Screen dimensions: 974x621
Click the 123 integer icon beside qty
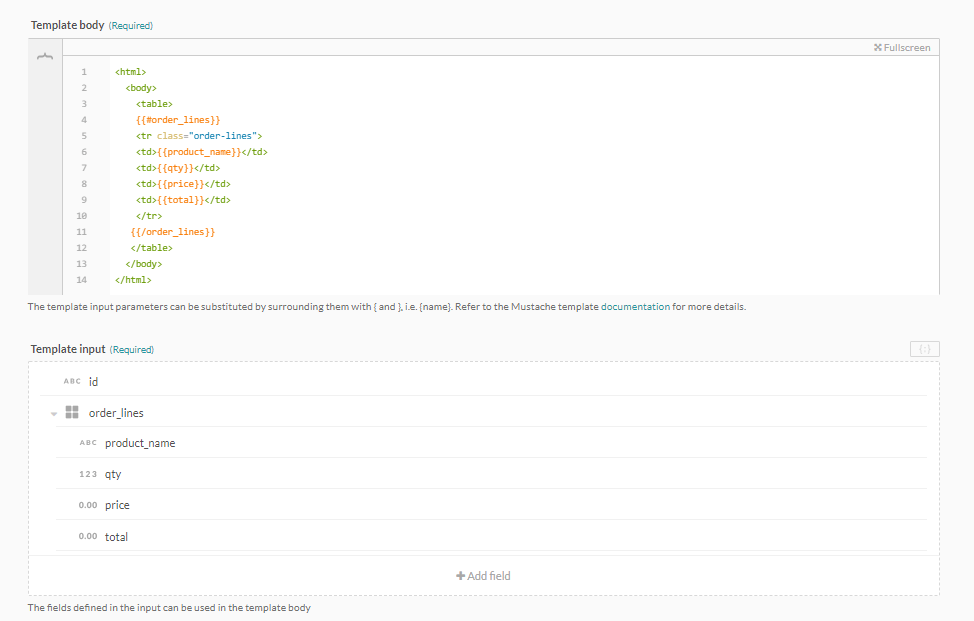[x=87, y=473]
